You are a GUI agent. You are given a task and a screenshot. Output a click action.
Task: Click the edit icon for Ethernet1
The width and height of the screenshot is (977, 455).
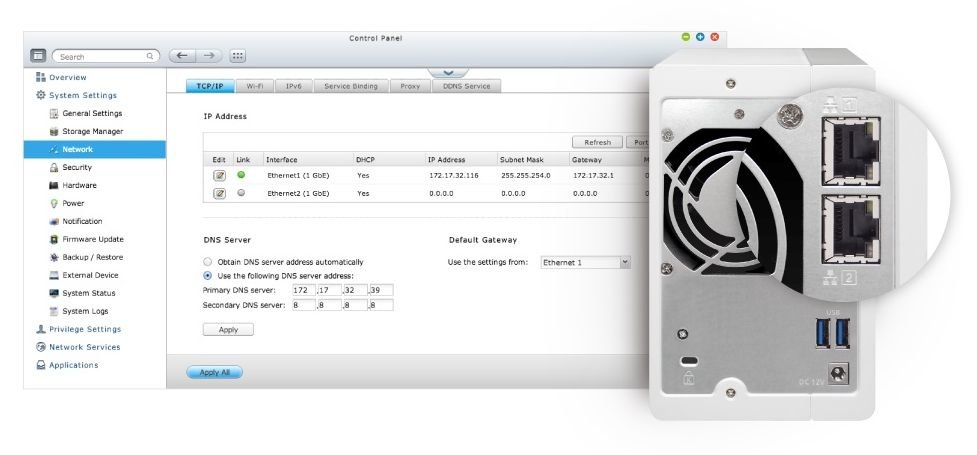click(219, 176)
